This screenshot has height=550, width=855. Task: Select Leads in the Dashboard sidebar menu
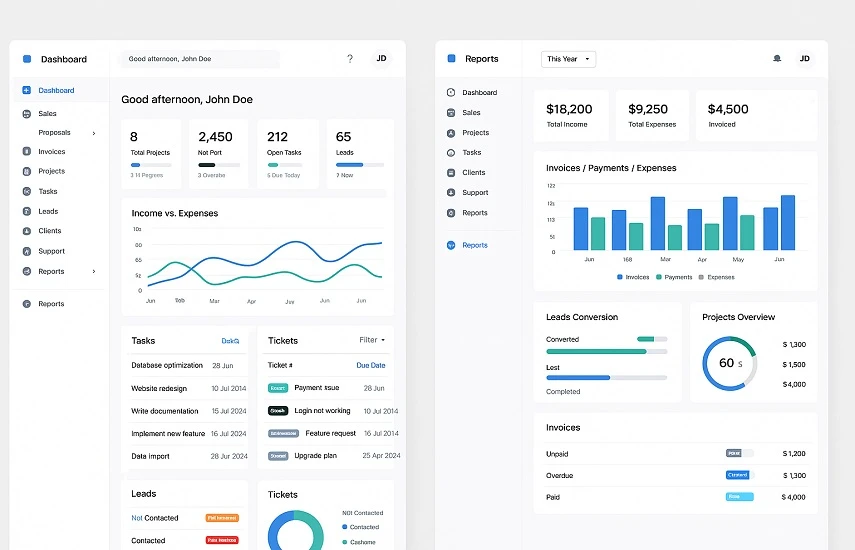pyautogui.click(x=48, y=212)
